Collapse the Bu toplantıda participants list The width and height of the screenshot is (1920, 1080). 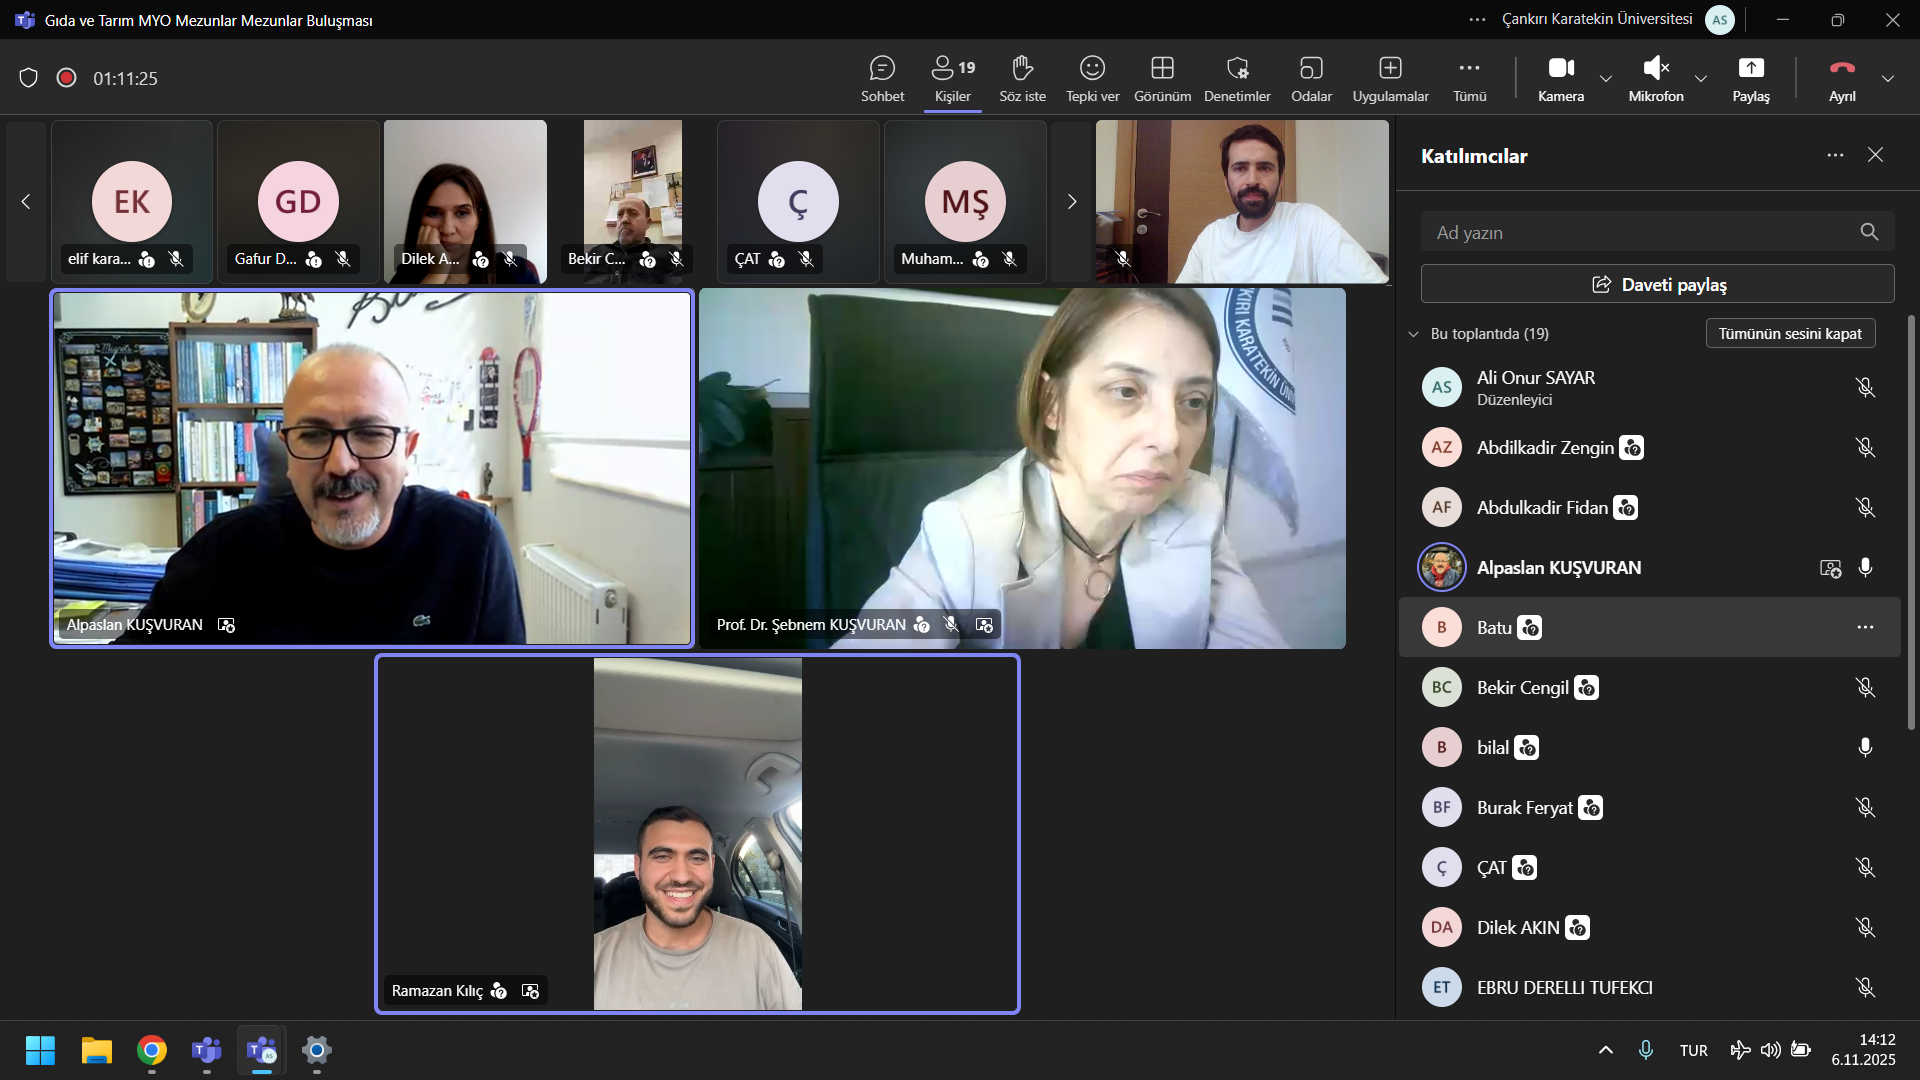pyautogui.click(x=1413, y=334)
